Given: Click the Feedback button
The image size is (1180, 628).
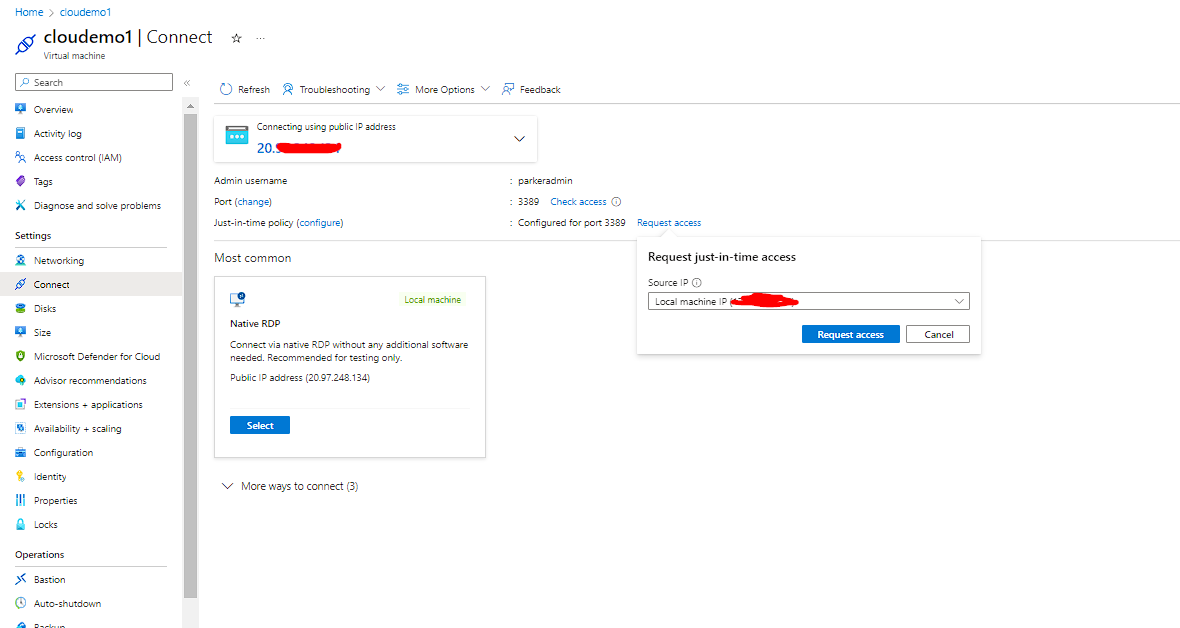Looking at the screenshot, I should [531, 90].
